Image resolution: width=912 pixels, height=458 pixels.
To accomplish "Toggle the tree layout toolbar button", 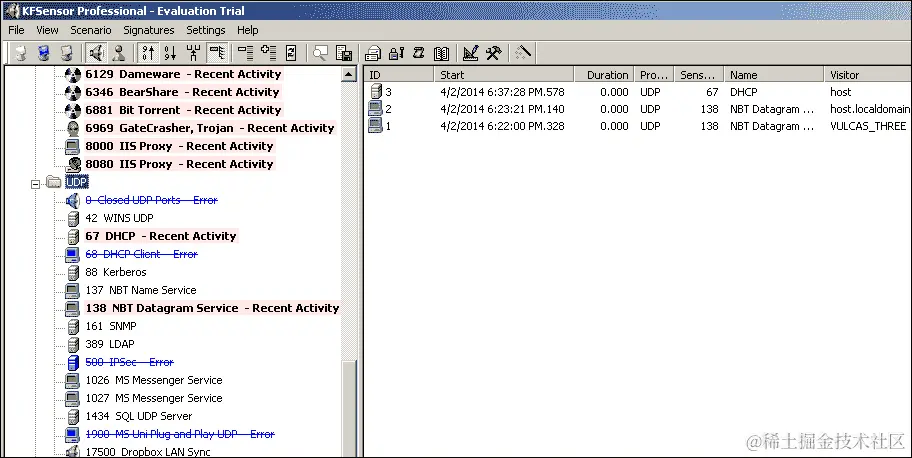I will click(216, 53).
